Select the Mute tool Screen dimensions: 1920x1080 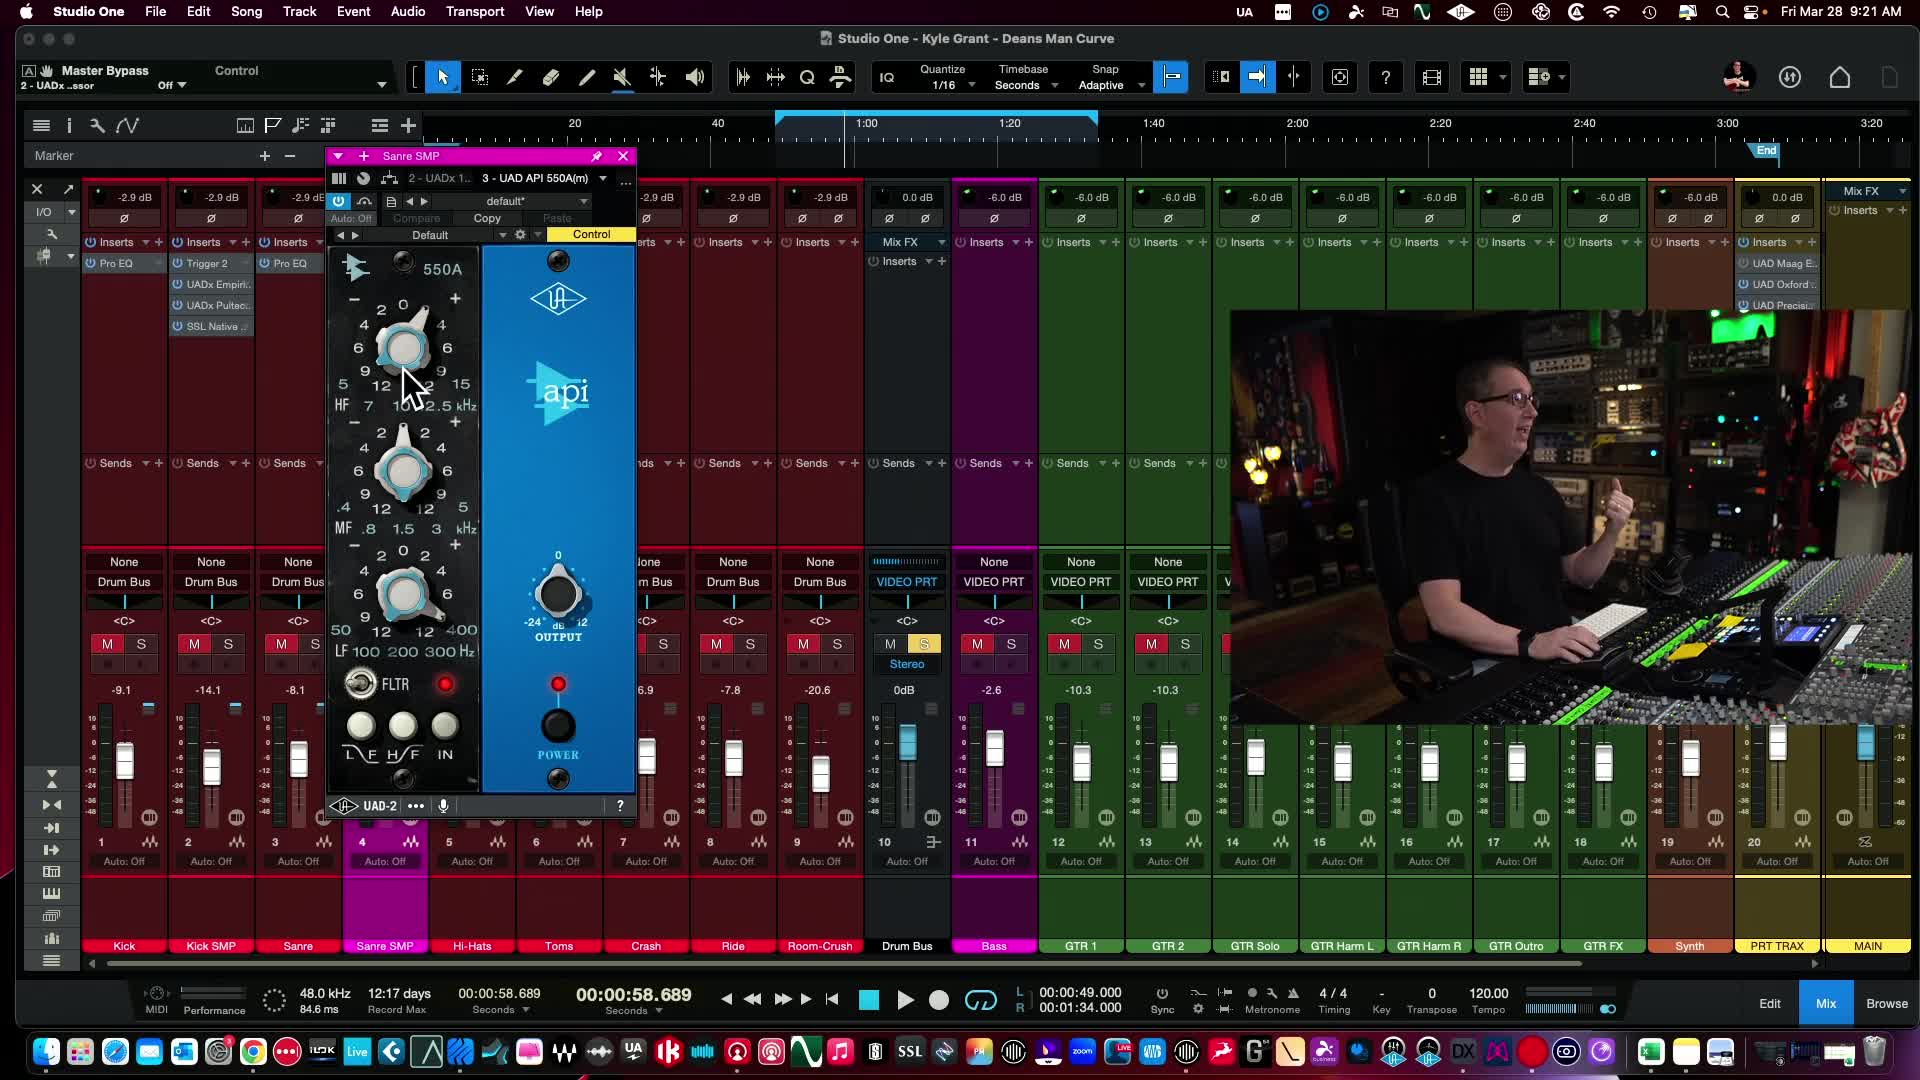point(622,77)
